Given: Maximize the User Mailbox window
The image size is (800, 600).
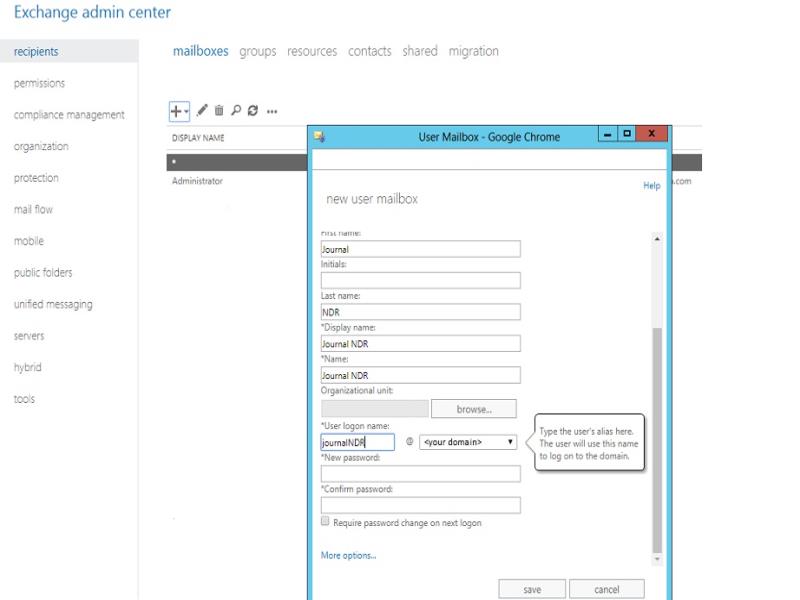Looking at the screenshot, I should 627,134.
